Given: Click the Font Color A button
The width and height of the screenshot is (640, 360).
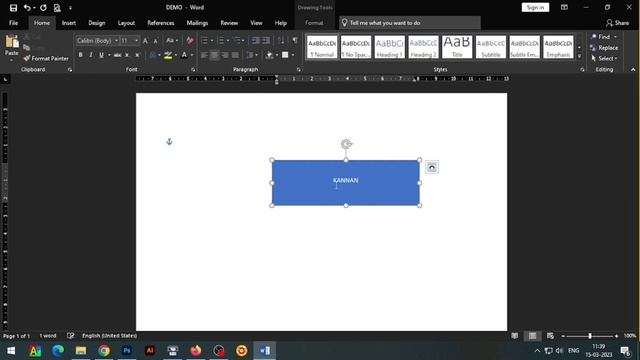Looking at the screenshot, I should 184,55.
